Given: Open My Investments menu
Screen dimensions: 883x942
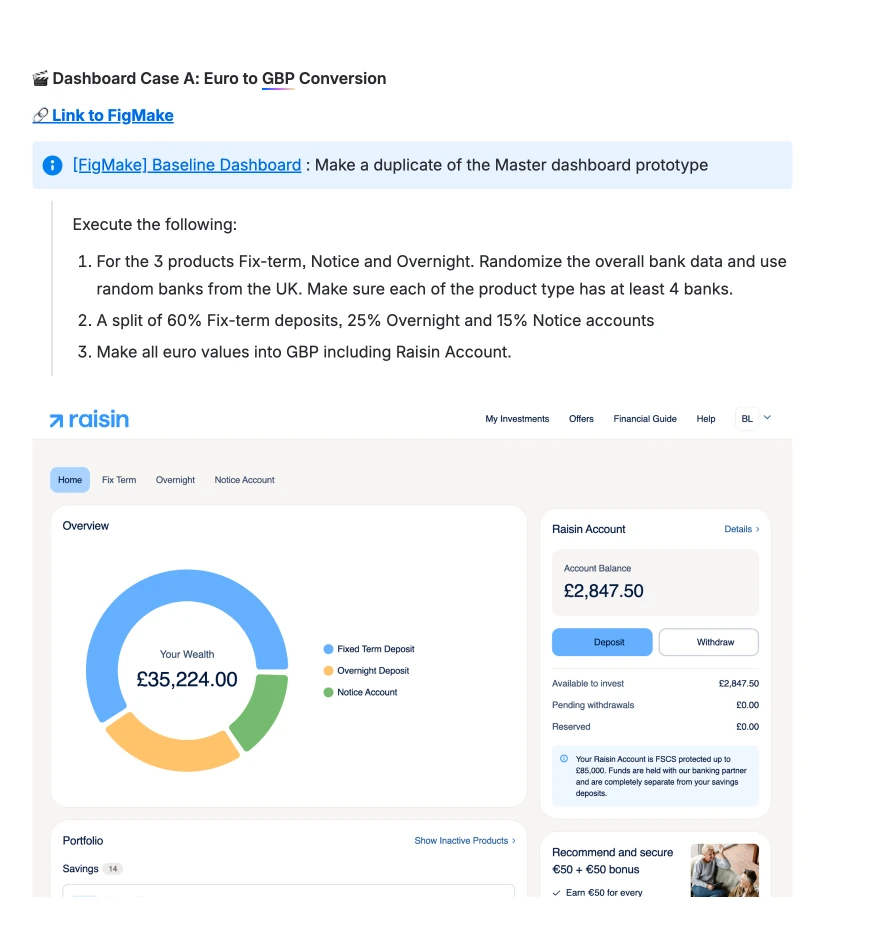Looking at the screenshot, I should [x=517, y=419].
